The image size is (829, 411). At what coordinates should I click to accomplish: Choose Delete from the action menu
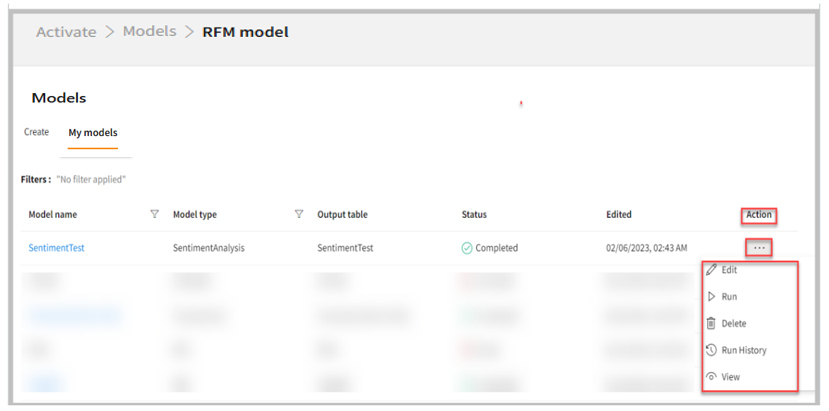[733, 323]
